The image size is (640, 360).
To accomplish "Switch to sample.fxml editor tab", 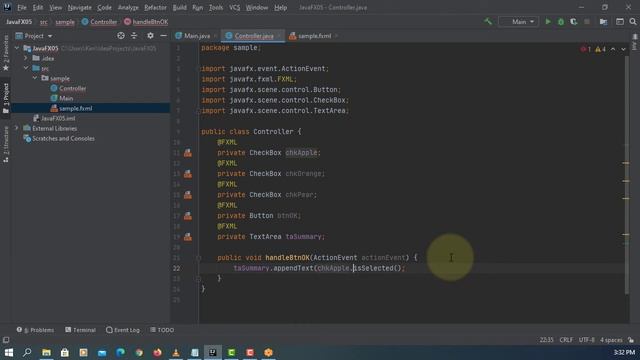I will pyautogui.click(x=313, y=36).
